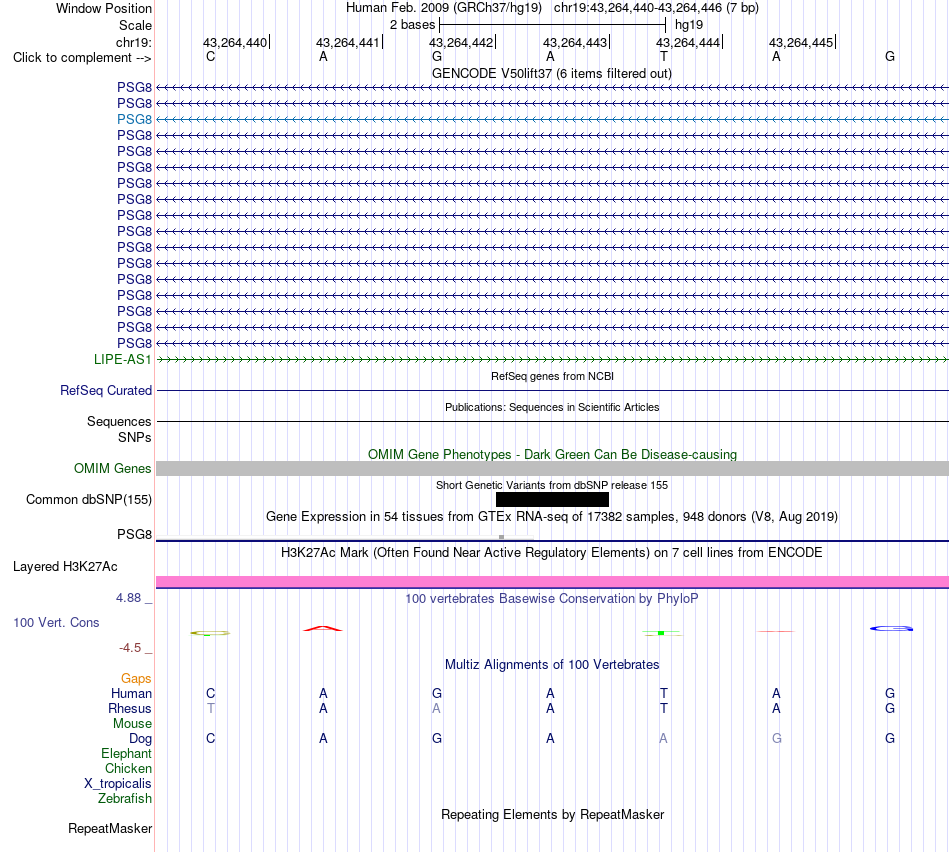Image resolution: width=950 pixels, height=852 pixels.
Task: Click the pink H3K27Ac signal bar
Action: coord(553,582)
